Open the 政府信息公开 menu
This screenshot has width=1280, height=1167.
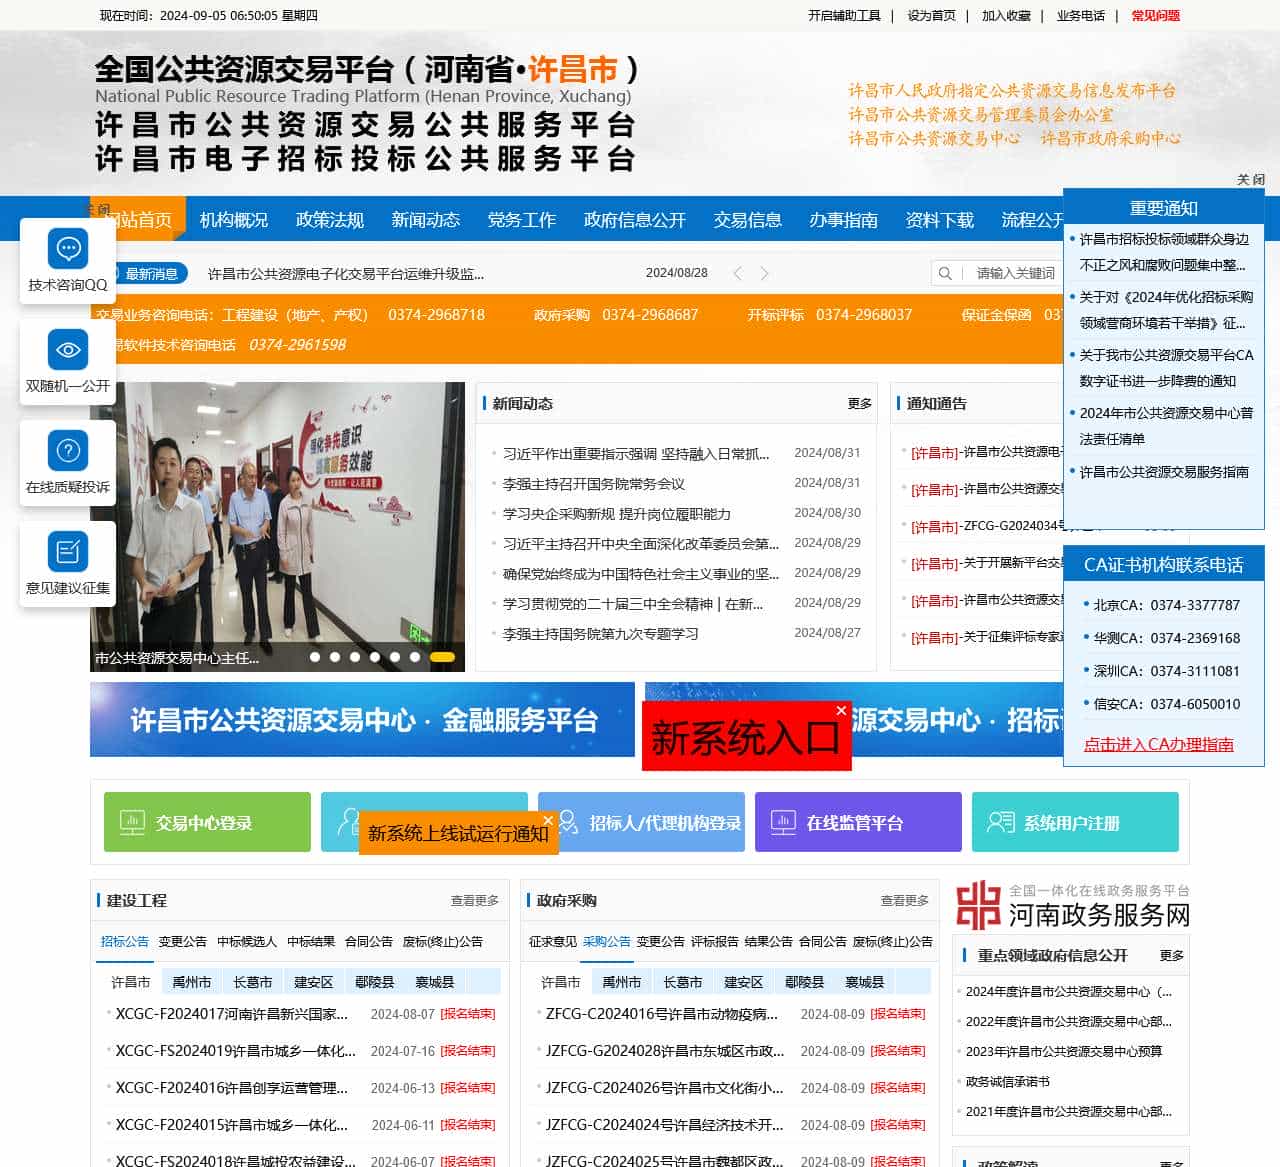(635, 220)
